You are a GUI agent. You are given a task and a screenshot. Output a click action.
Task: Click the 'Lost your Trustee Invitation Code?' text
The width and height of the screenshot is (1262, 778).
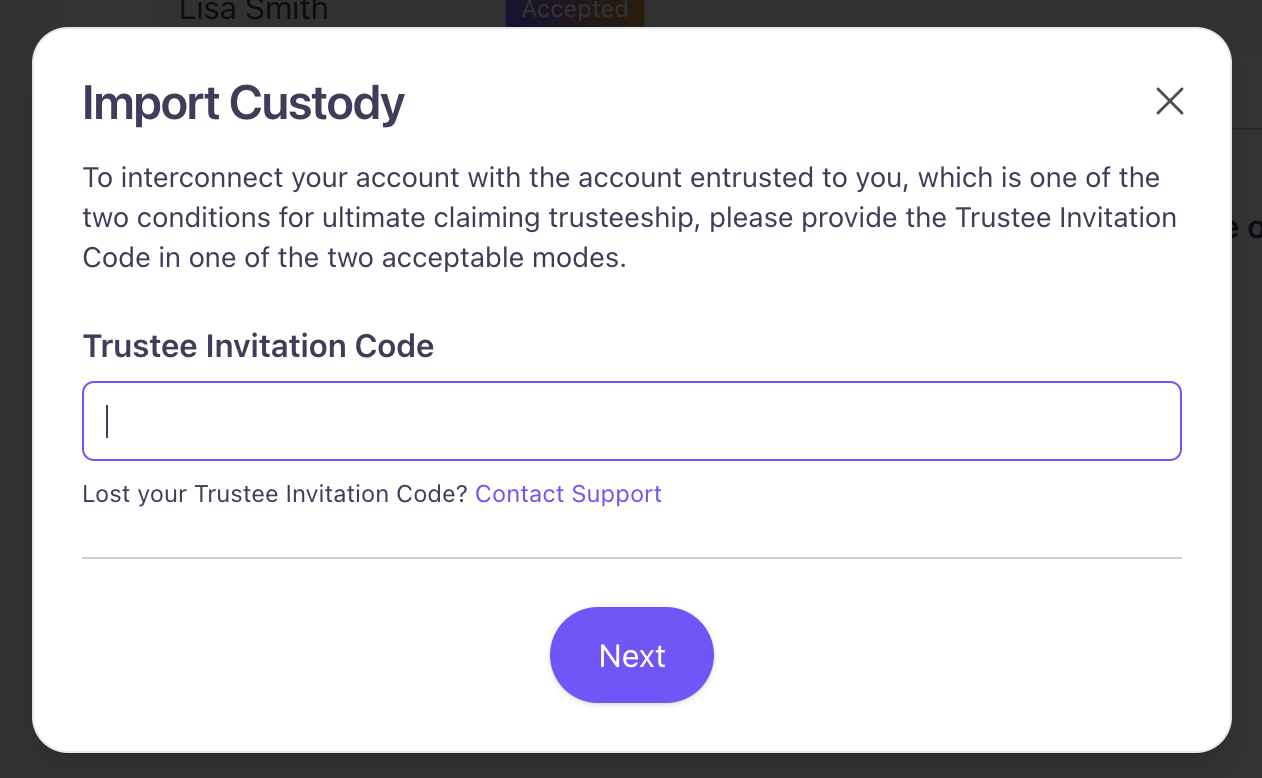pyautogui.click(x=275, y=494)
